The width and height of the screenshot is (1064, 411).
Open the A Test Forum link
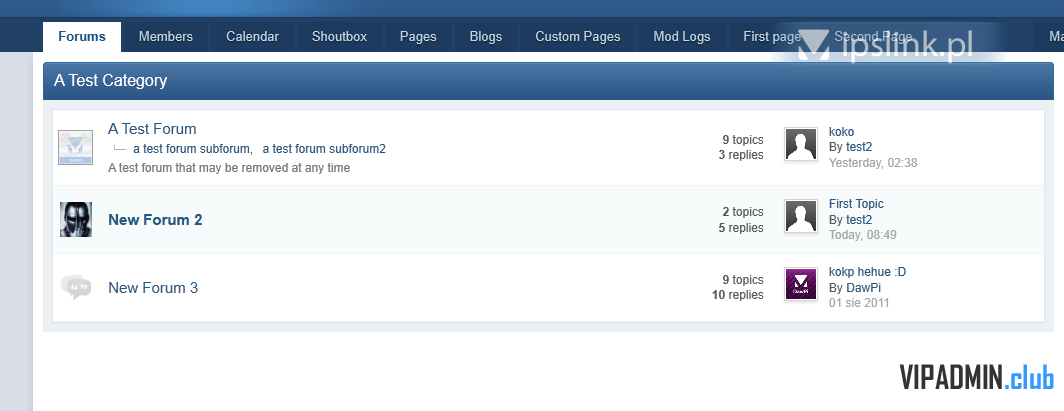[152, 129]
